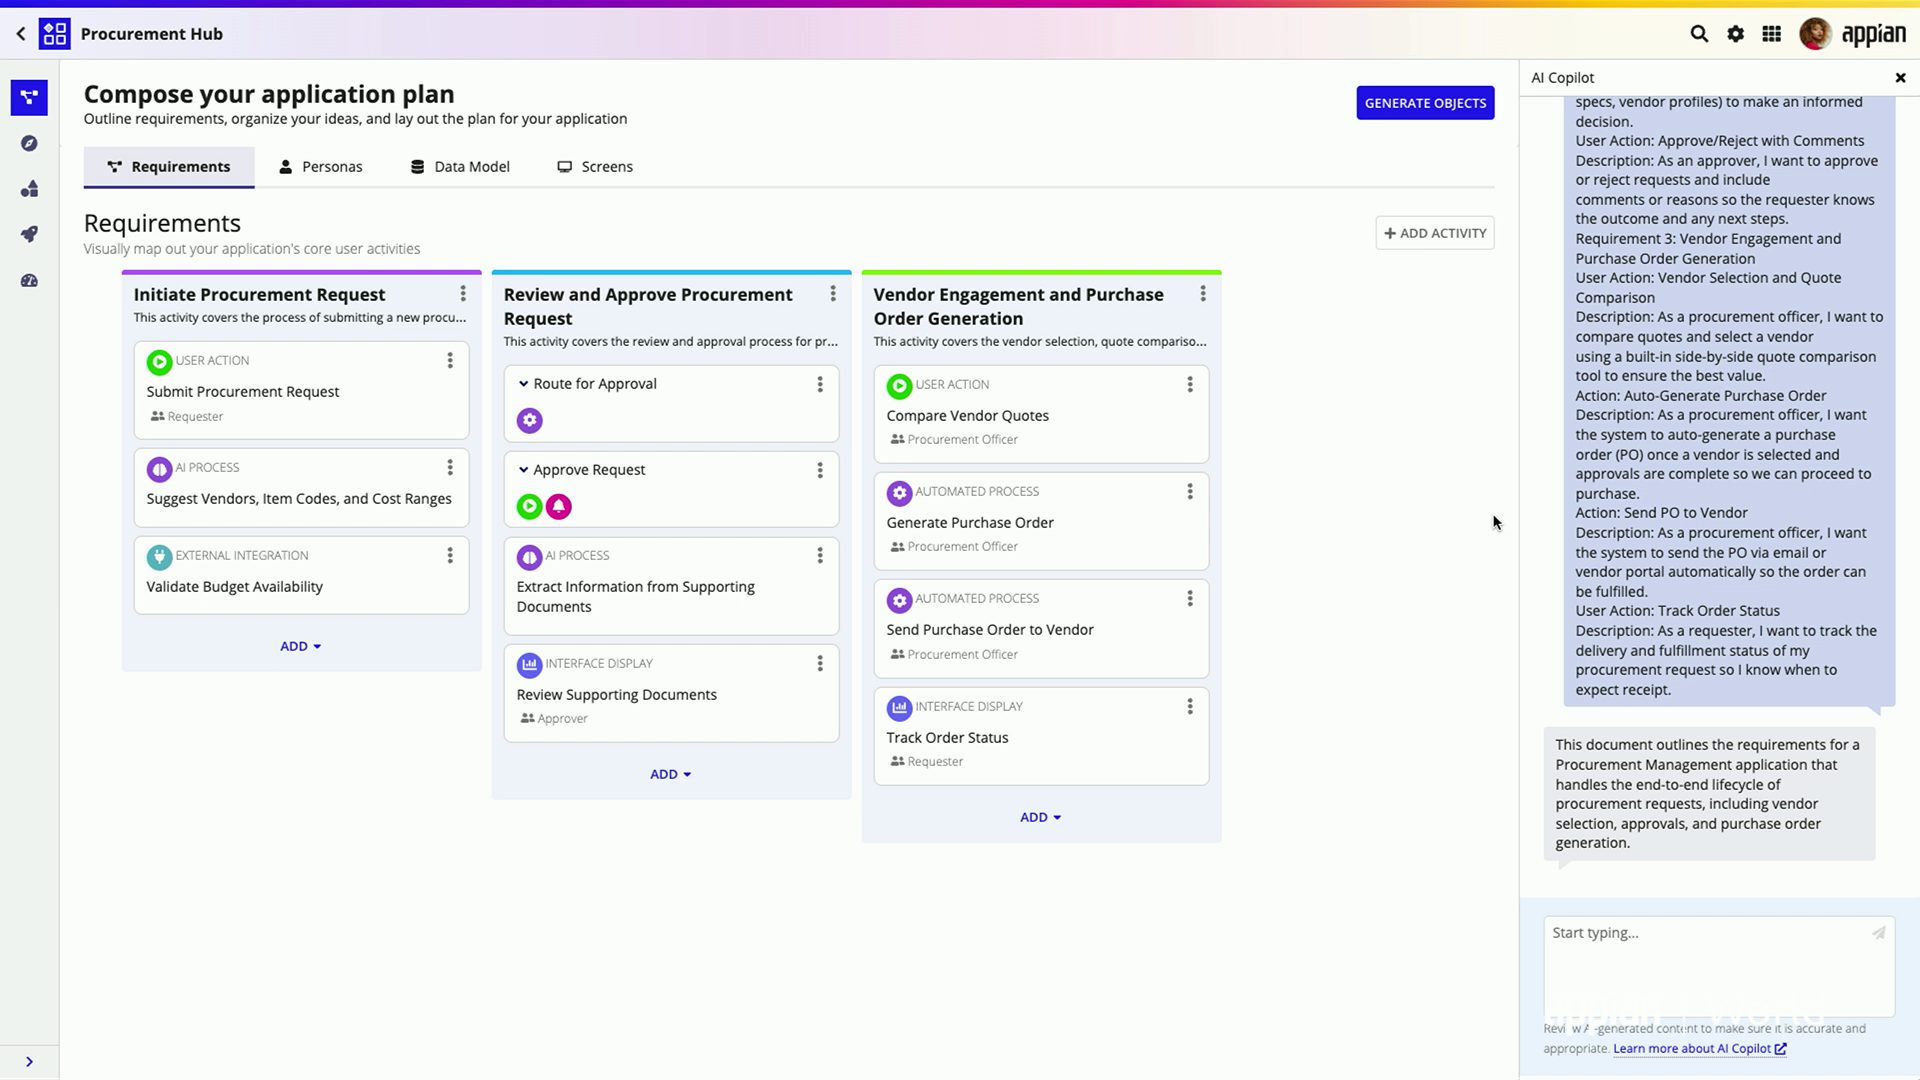
Task: Click the compass icon in left sidebar
Action: point(29,143)
